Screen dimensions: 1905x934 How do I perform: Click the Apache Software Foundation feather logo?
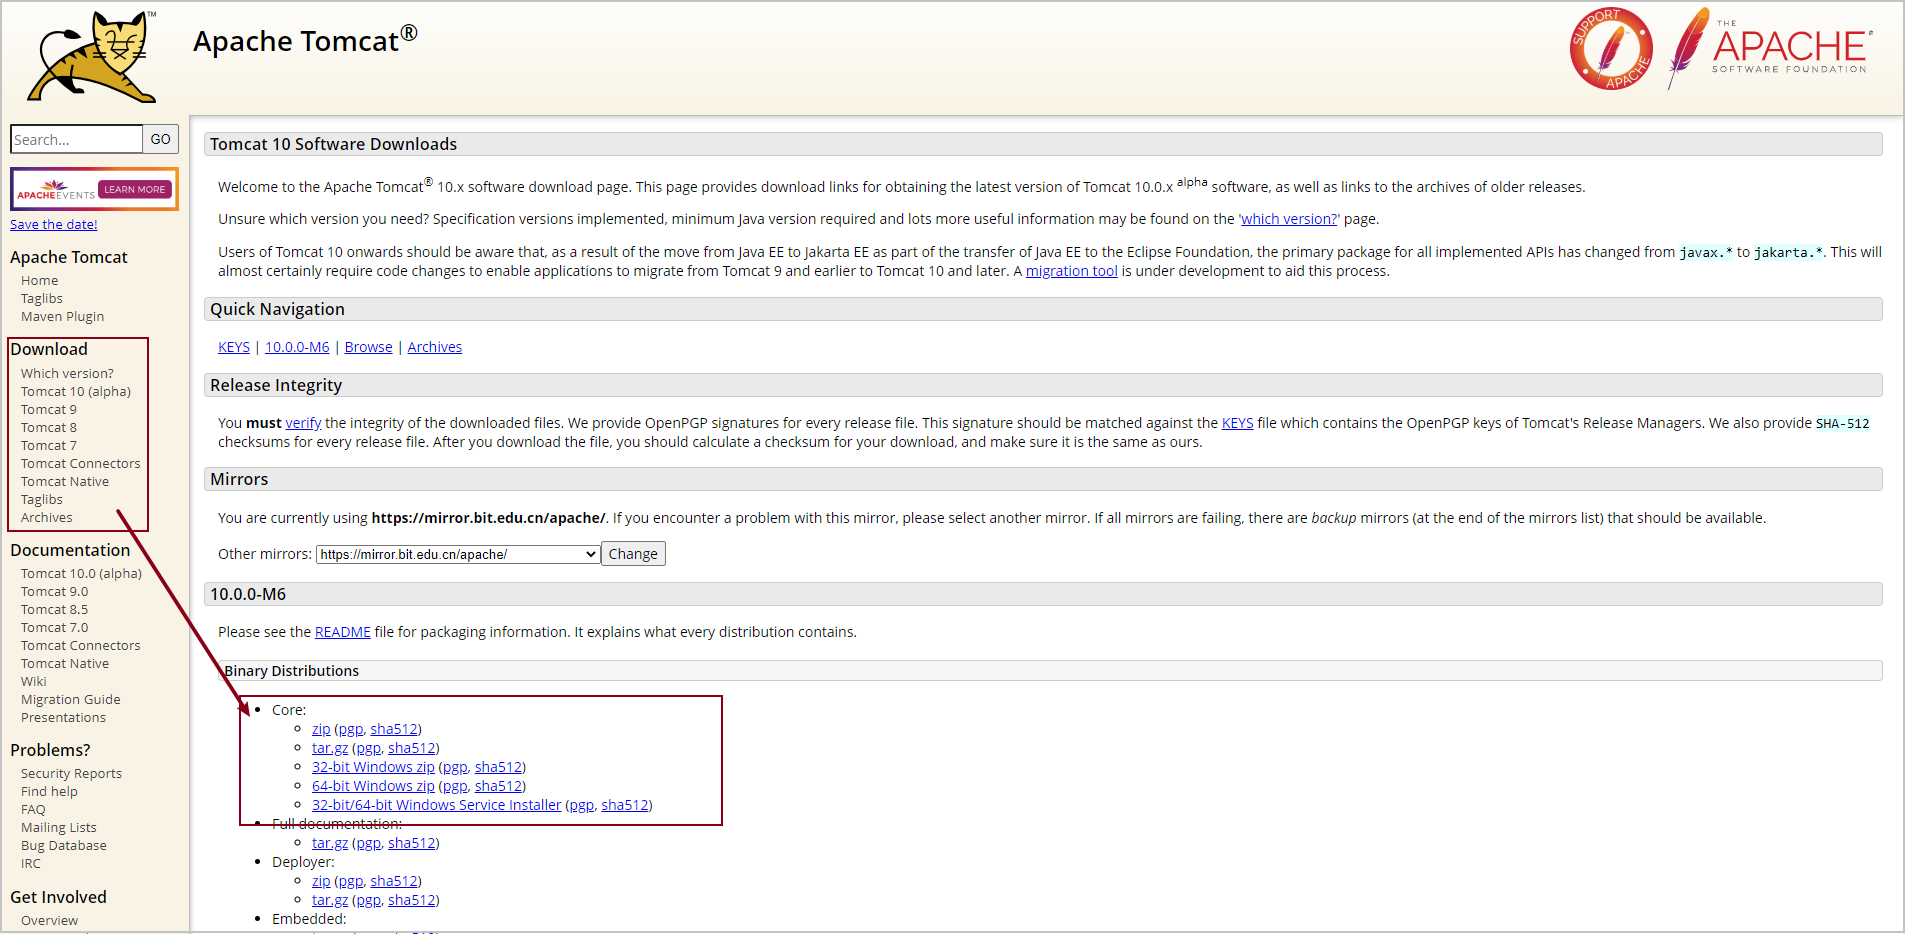[x=1770, y=48]
